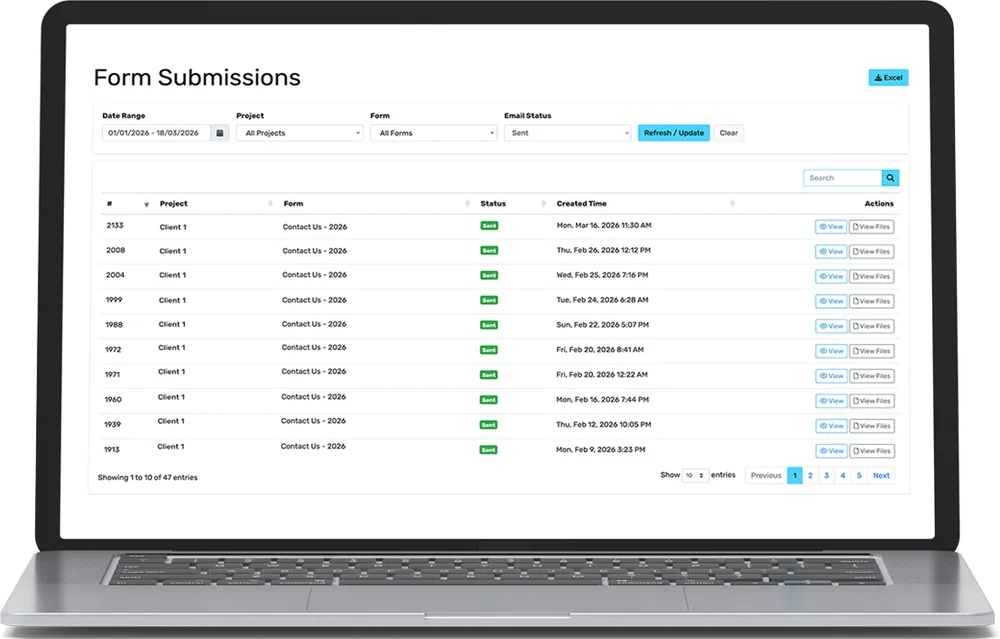The height and width of the screenshot is (639, 1000).
Task: Click 'Mon, Feb 9, 2026 3:23 PM' cell
Action: 600,450
